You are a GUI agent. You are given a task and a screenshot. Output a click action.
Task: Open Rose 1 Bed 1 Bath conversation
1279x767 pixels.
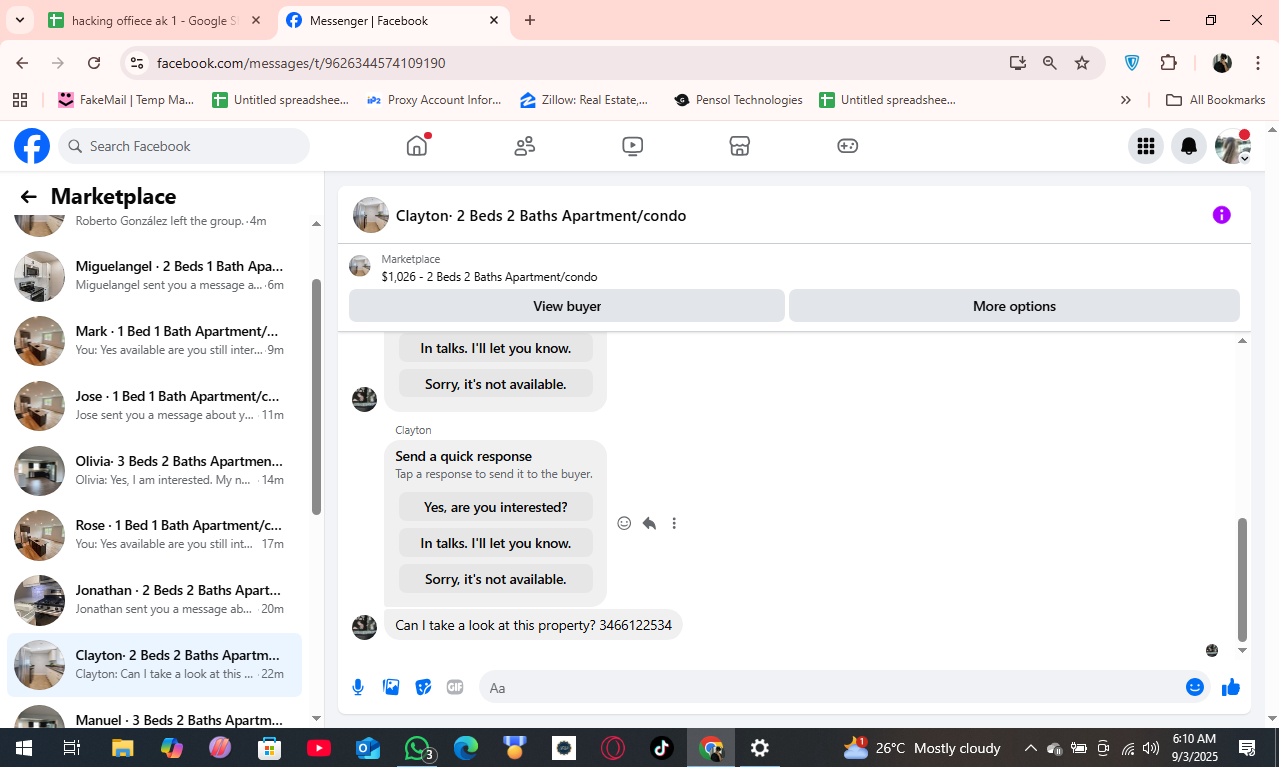(155, 534)
